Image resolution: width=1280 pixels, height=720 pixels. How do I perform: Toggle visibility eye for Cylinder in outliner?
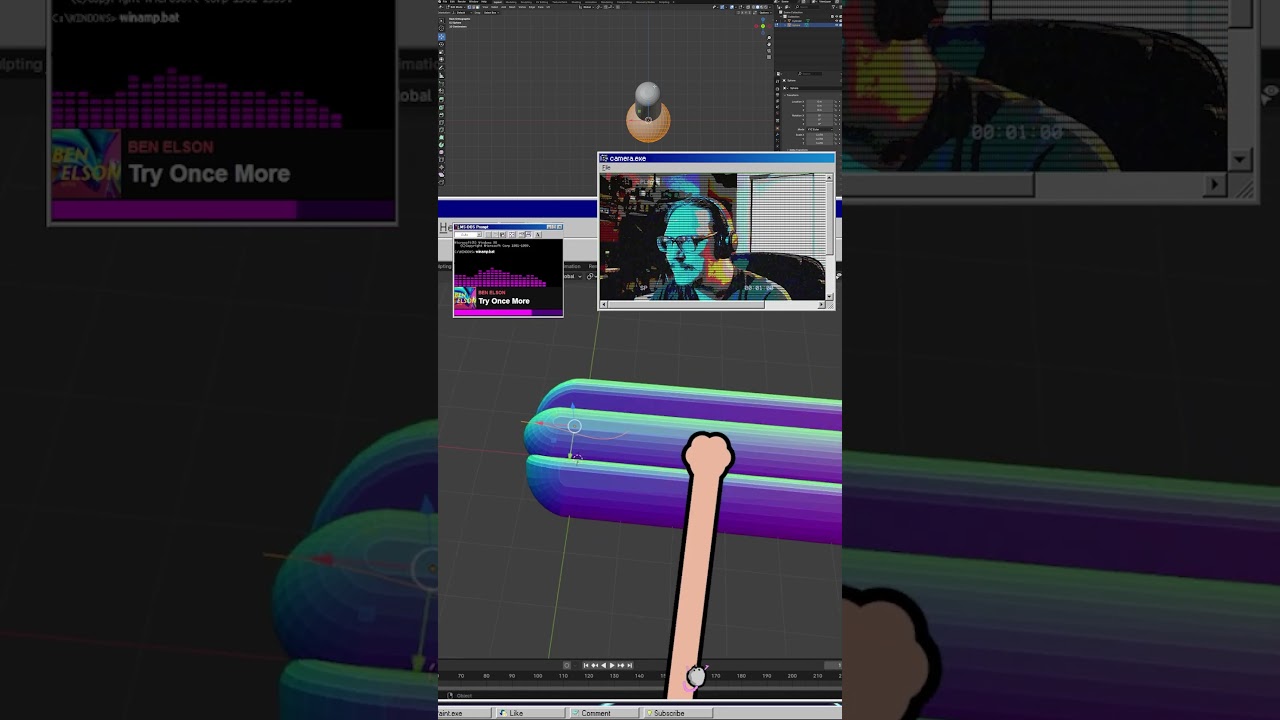pos(836,20)
